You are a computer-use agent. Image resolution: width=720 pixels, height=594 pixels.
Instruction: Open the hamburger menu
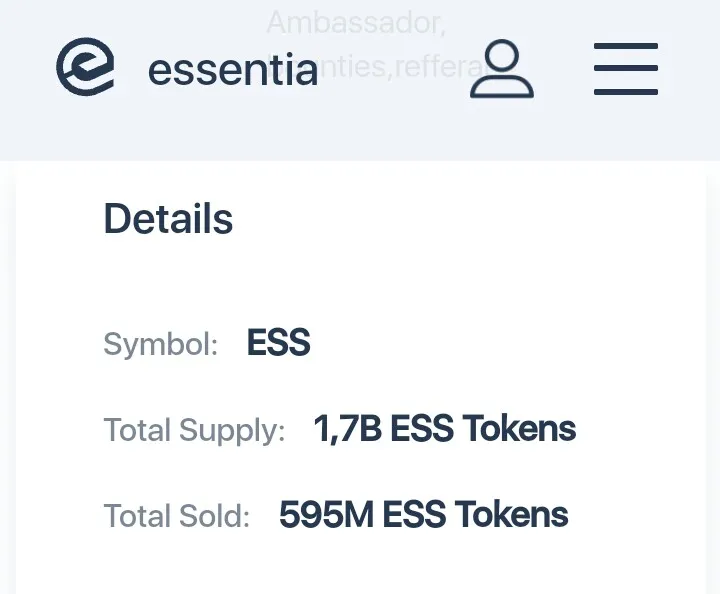coord(626,69)
